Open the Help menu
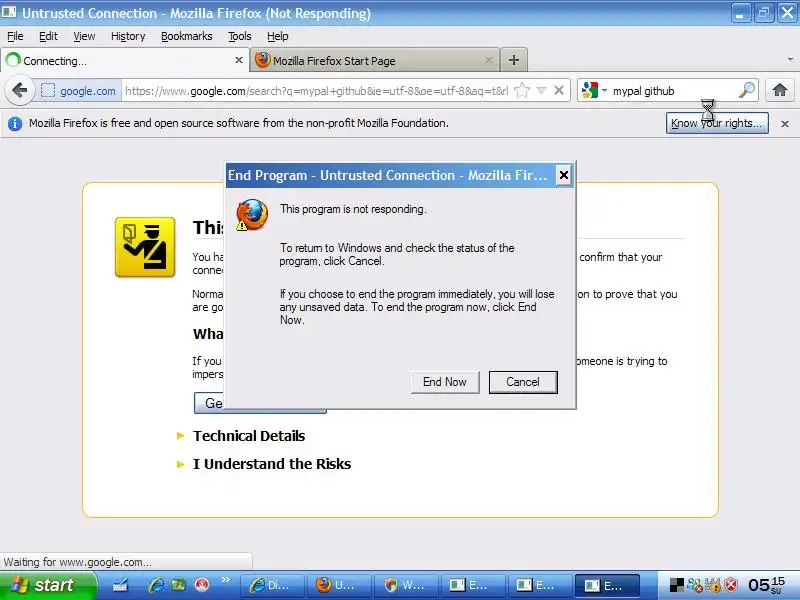Viewport: 800px width, 600px height. [x=278, y=36]
